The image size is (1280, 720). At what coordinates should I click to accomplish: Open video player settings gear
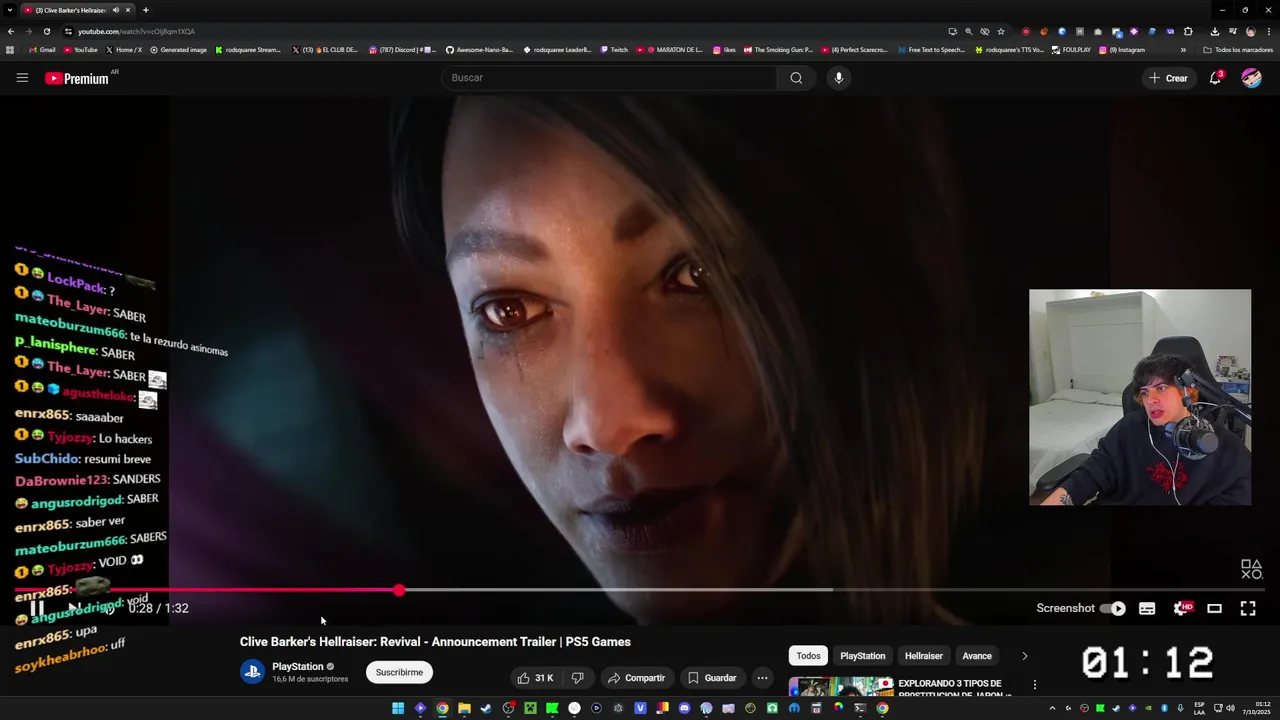tap(1181, 608)
